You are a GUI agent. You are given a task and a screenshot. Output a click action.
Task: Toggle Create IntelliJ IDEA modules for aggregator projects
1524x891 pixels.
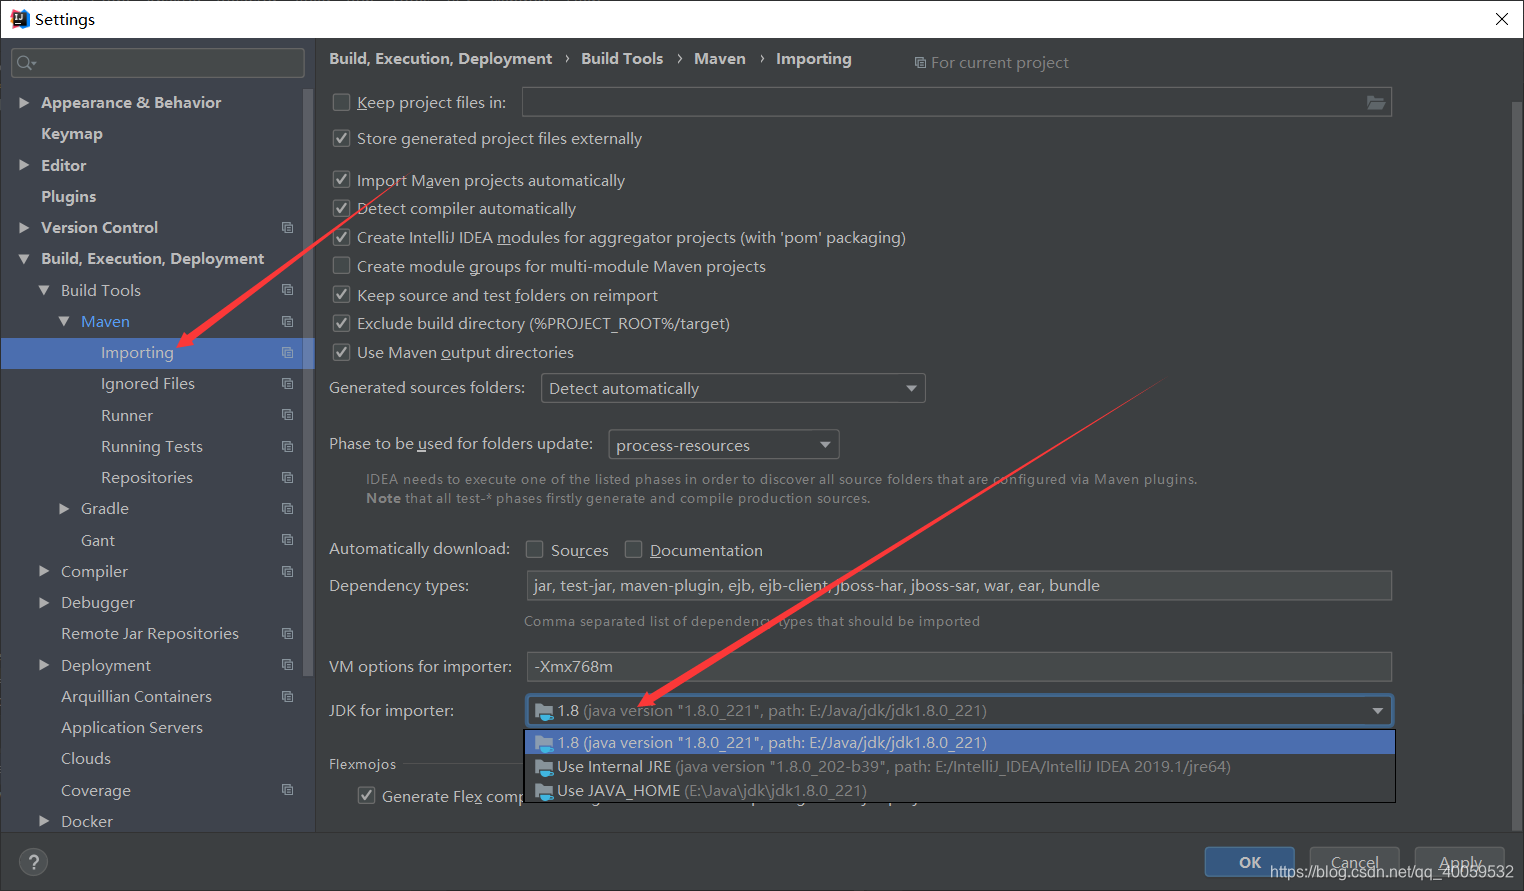pos(341,237)
